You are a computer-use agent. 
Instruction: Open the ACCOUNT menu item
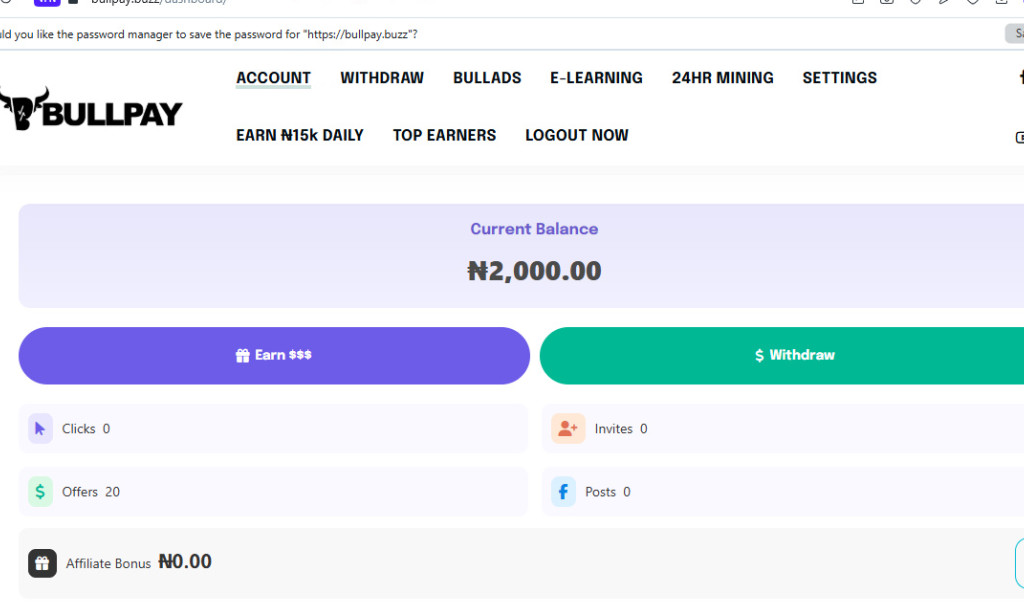coord(273,77)
